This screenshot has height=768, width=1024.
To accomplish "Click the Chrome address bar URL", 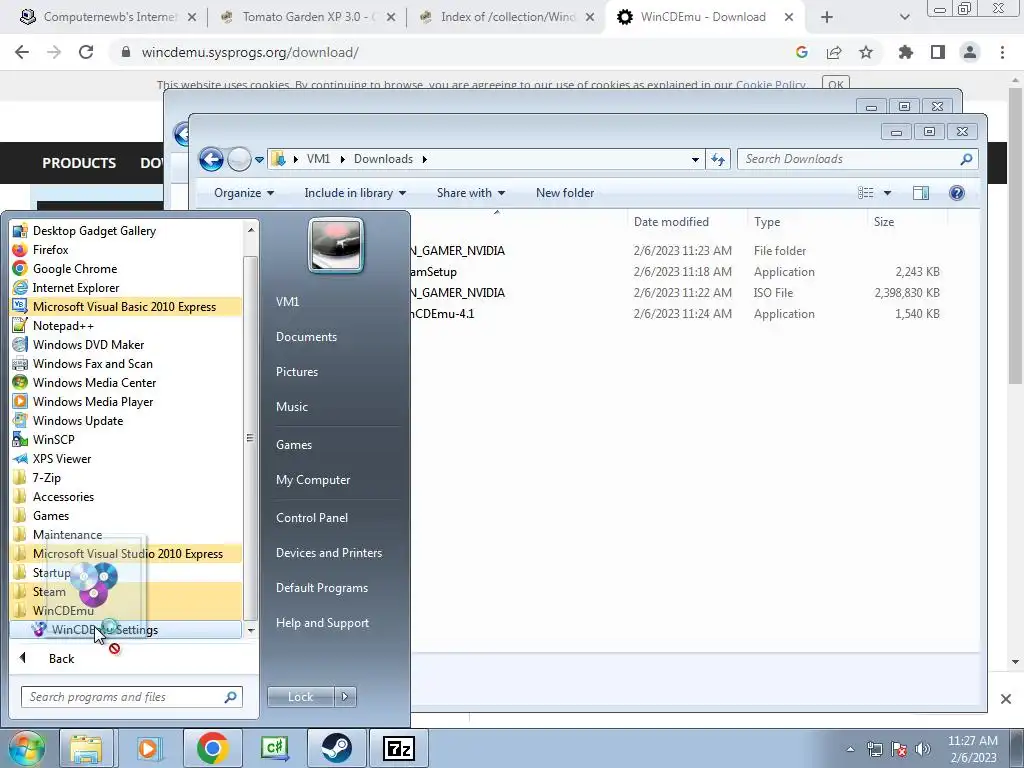I will point(249,52).
